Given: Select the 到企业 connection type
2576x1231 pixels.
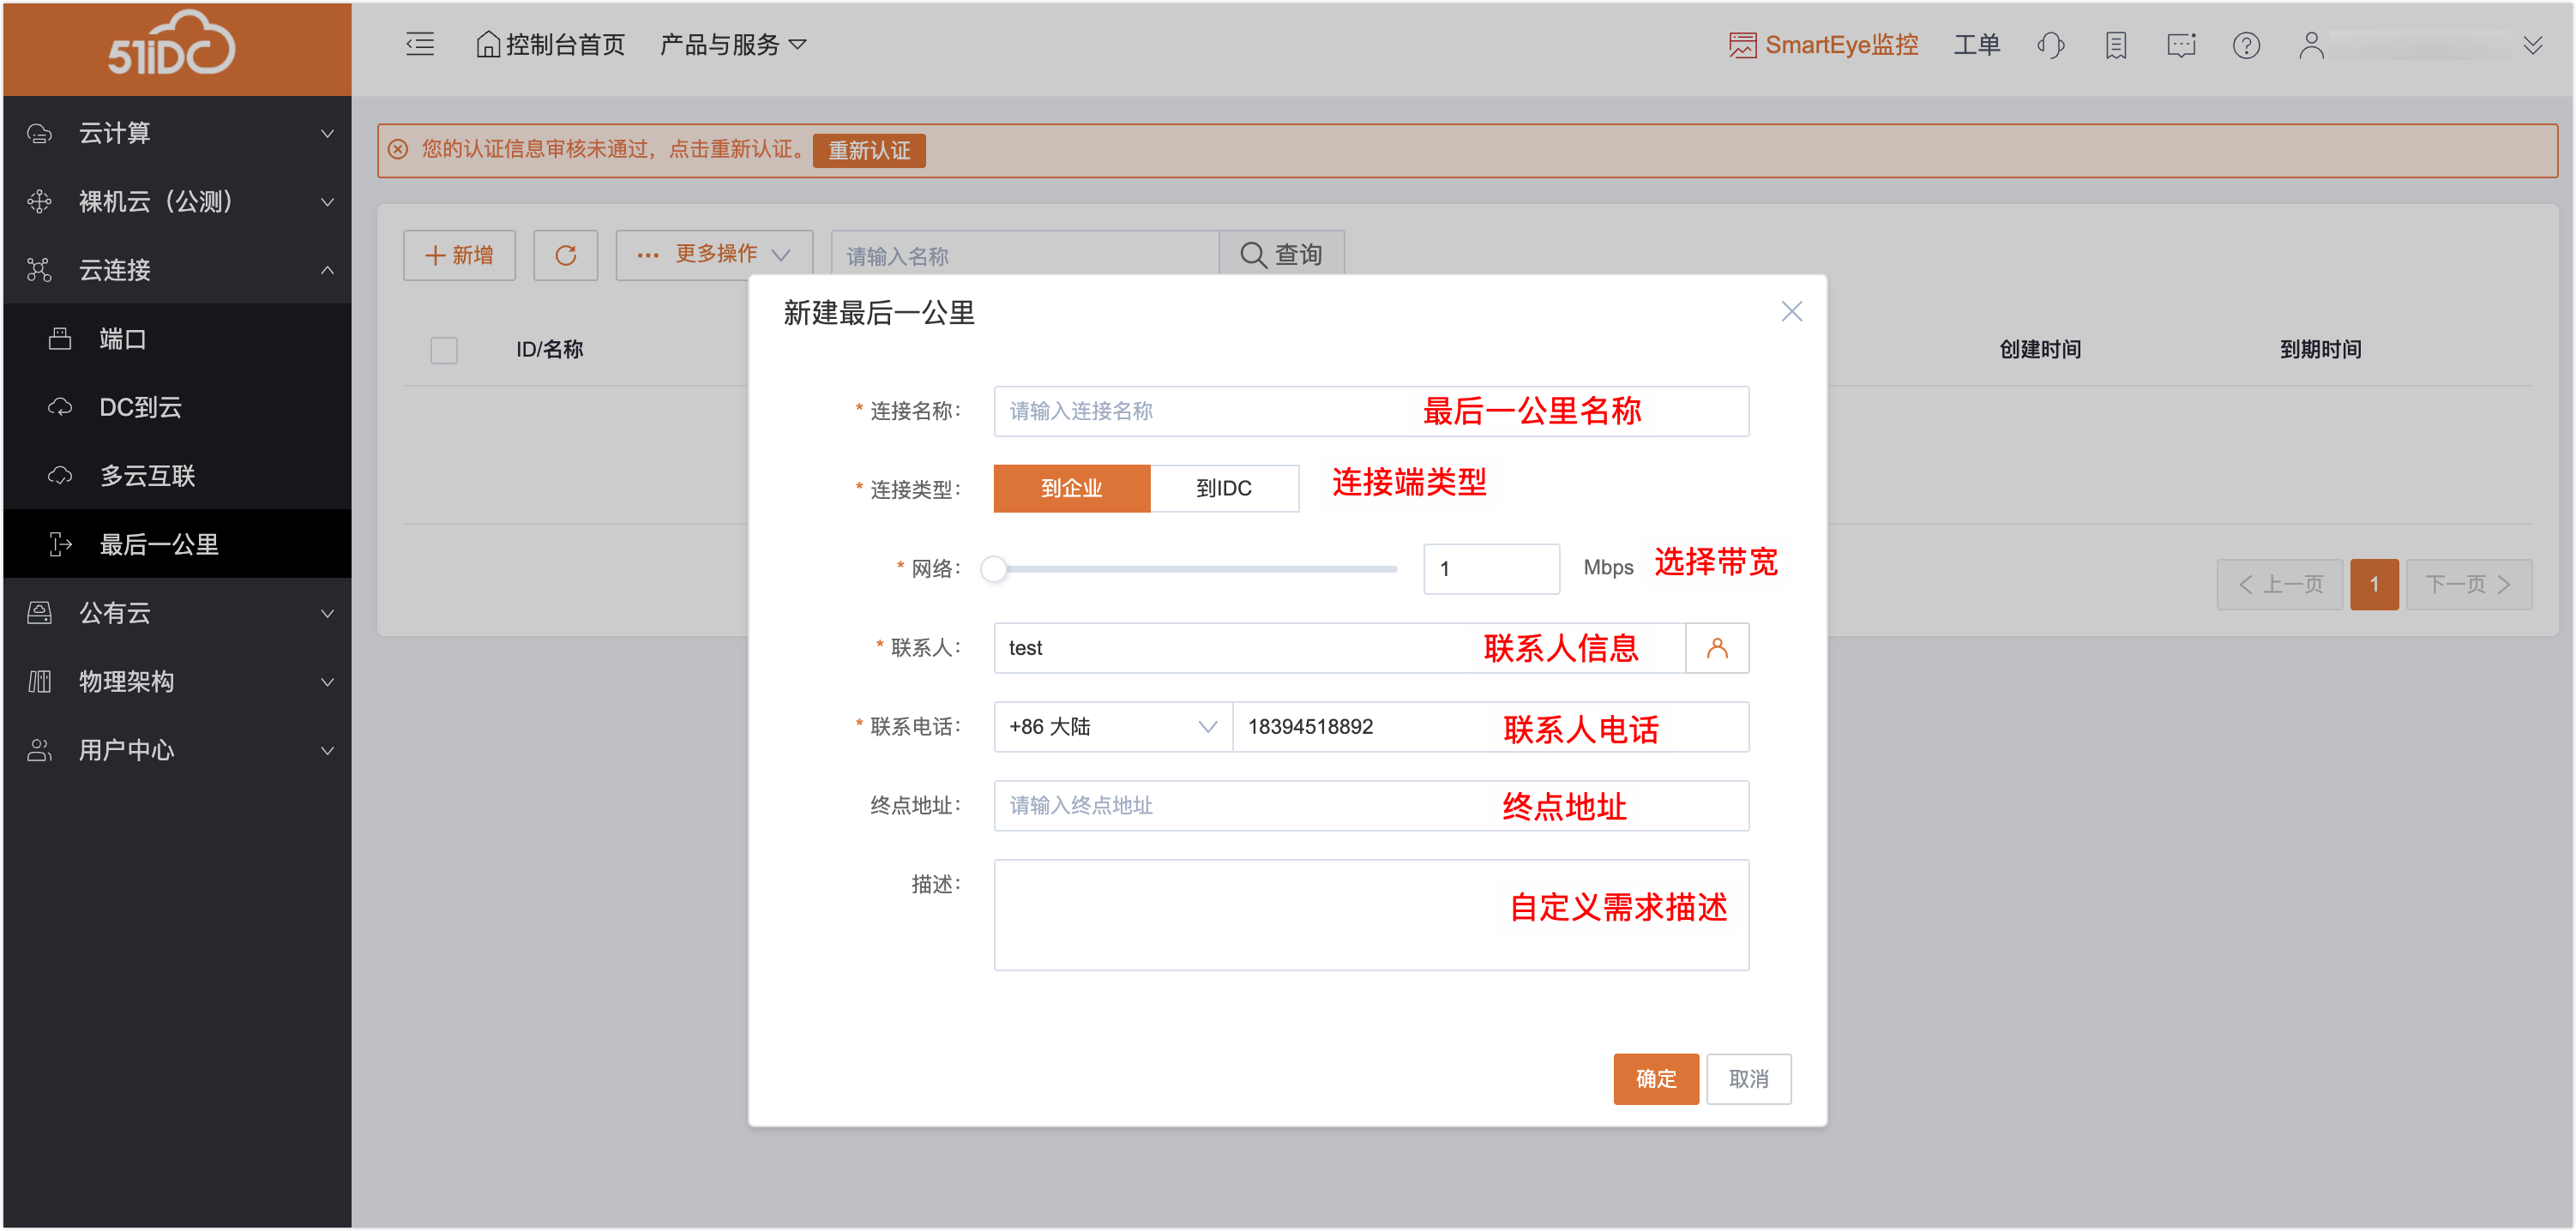Looking at the screenshot, I should (1071, 488).
